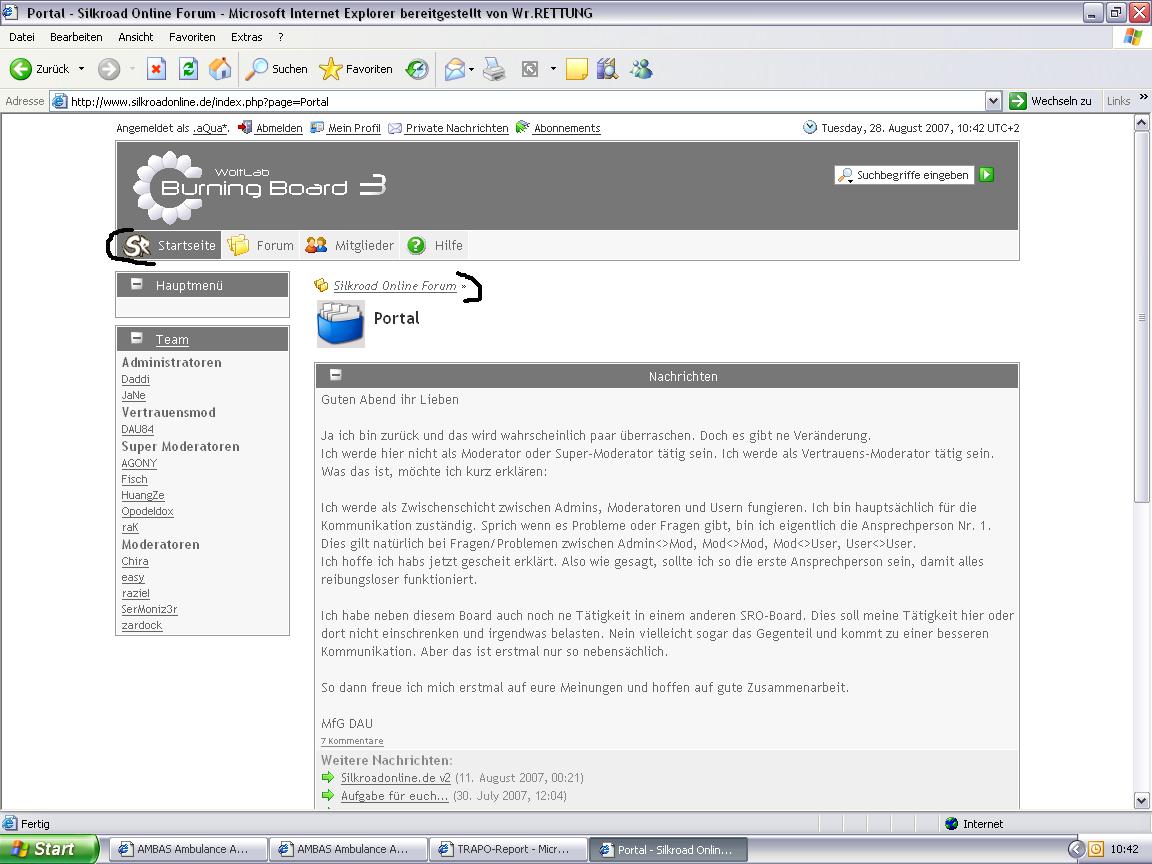Open the browser Home page icon
1152x864 pixels.
pyautogui.click(x=220, y=69)
